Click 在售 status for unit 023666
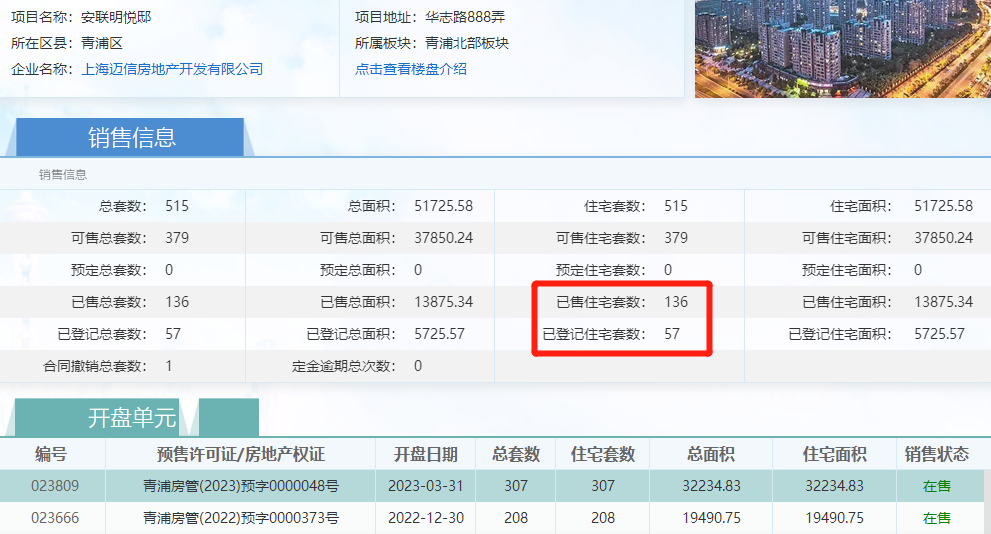Image resolution: width=991 pixels, height=534 pixels. 937,518
